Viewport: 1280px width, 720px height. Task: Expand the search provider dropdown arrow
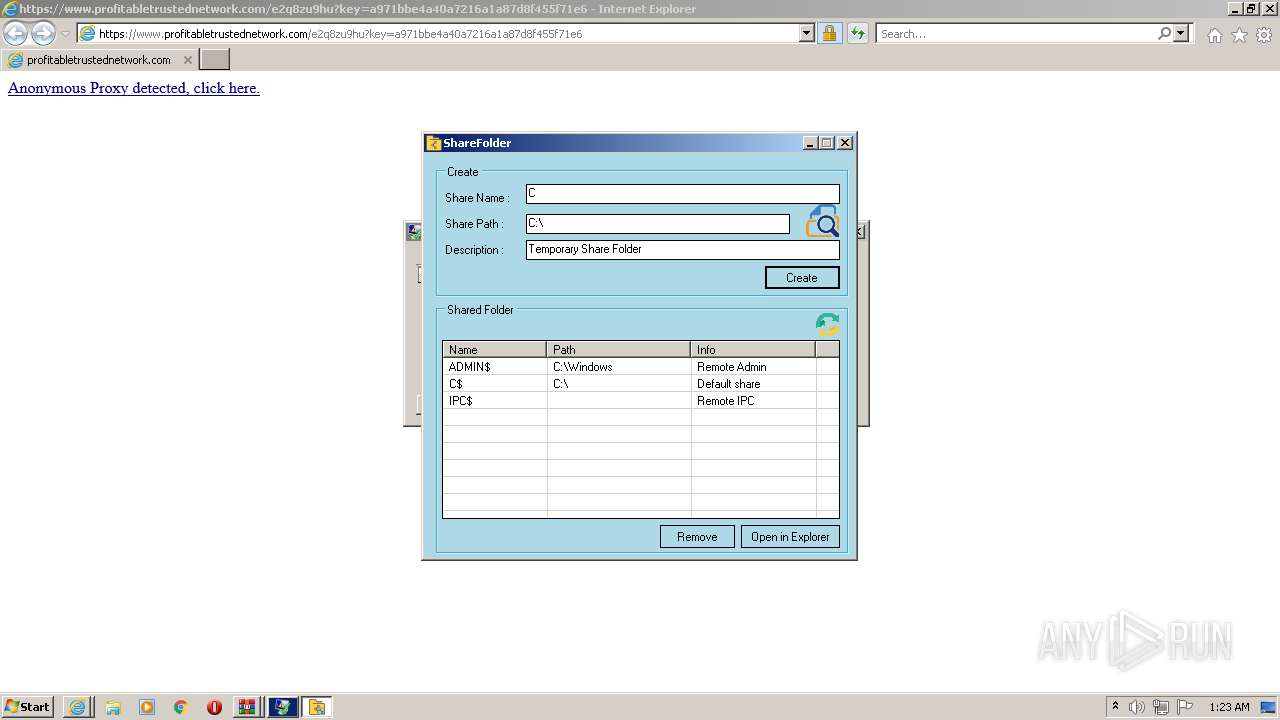pos(1181,33)
